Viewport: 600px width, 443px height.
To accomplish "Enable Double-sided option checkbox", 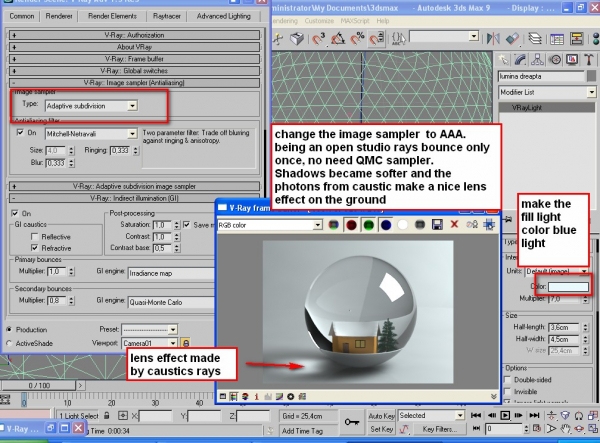I will 507,379.
